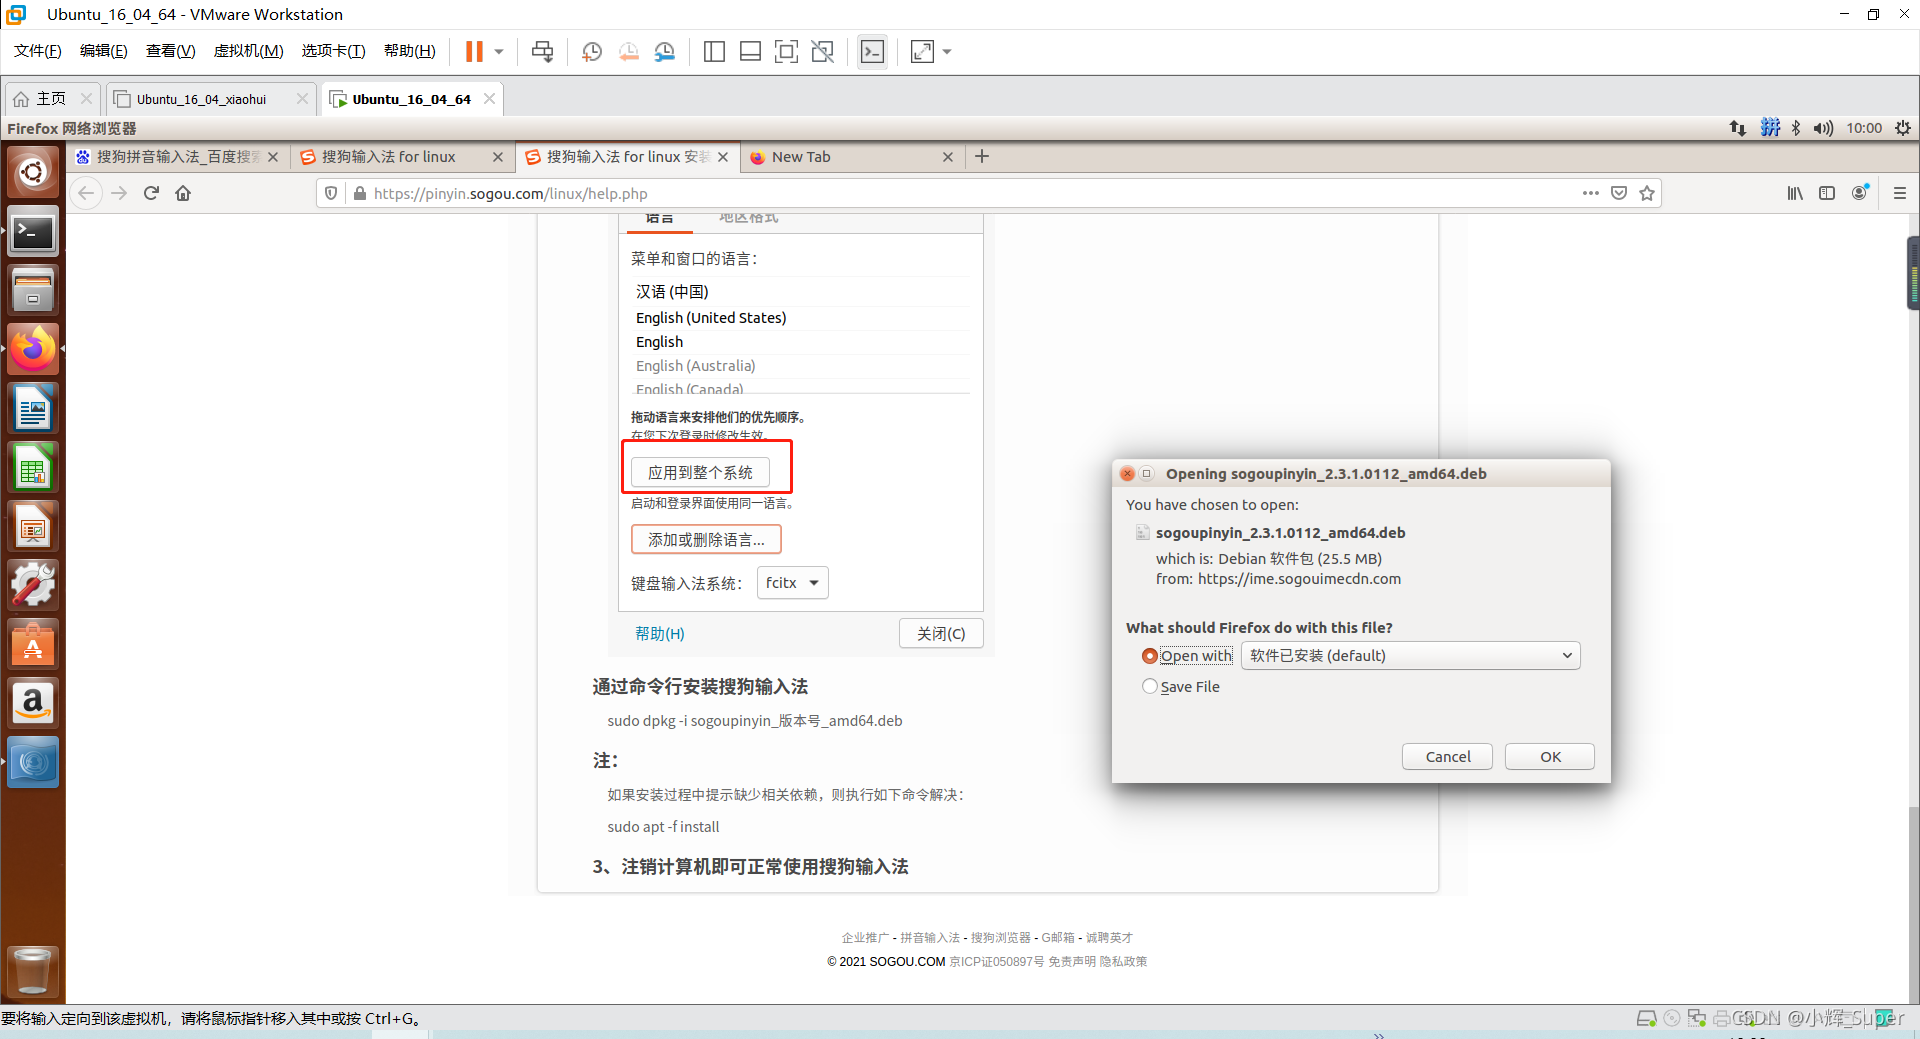Launch Terminal from the Ubuntu launcher
The image size is (1920, 1039).
(x=33, y=232)
